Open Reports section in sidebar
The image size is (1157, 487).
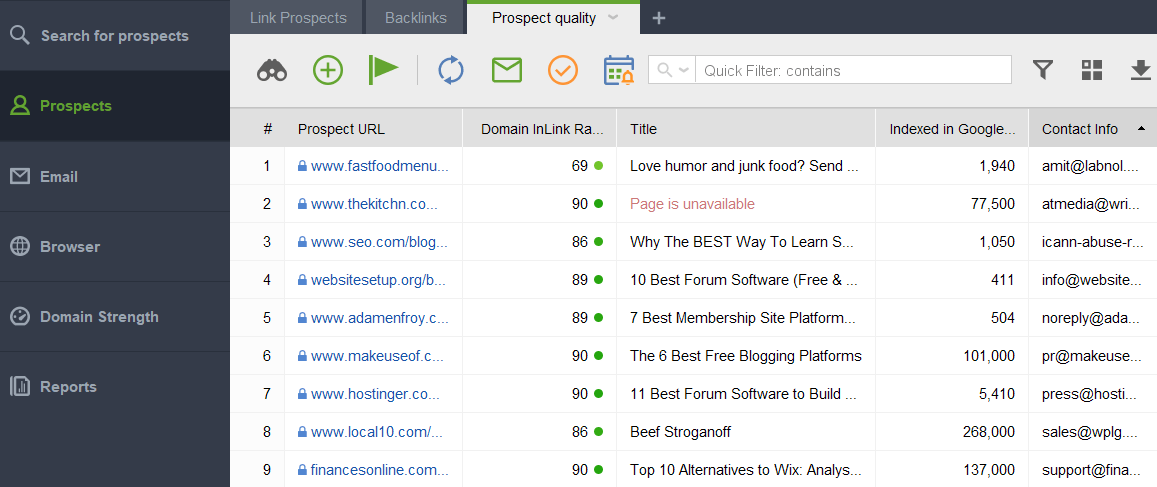coord(115,387)
